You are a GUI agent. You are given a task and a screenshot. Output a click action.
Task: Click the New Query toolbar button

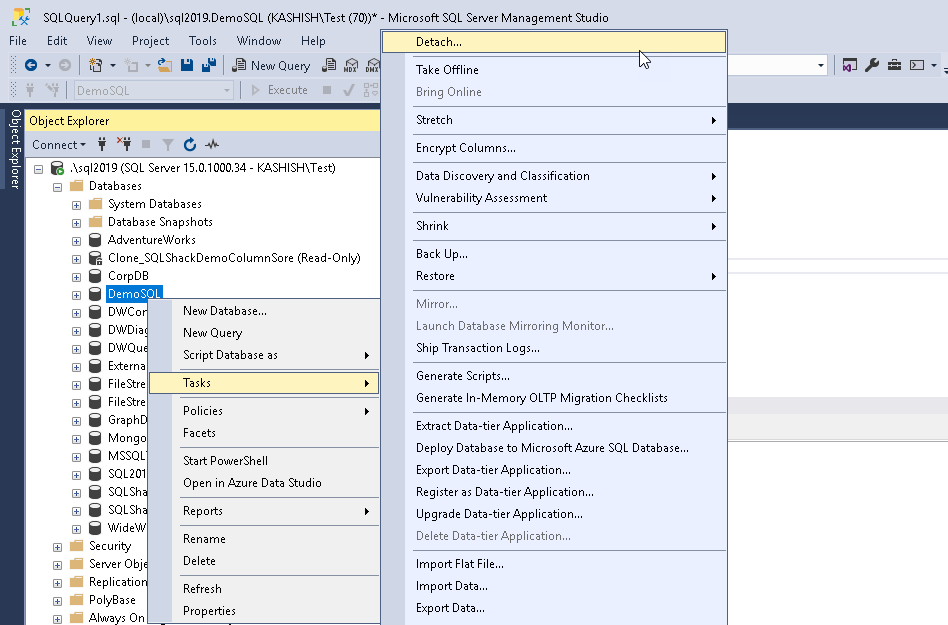click(271, 65)
